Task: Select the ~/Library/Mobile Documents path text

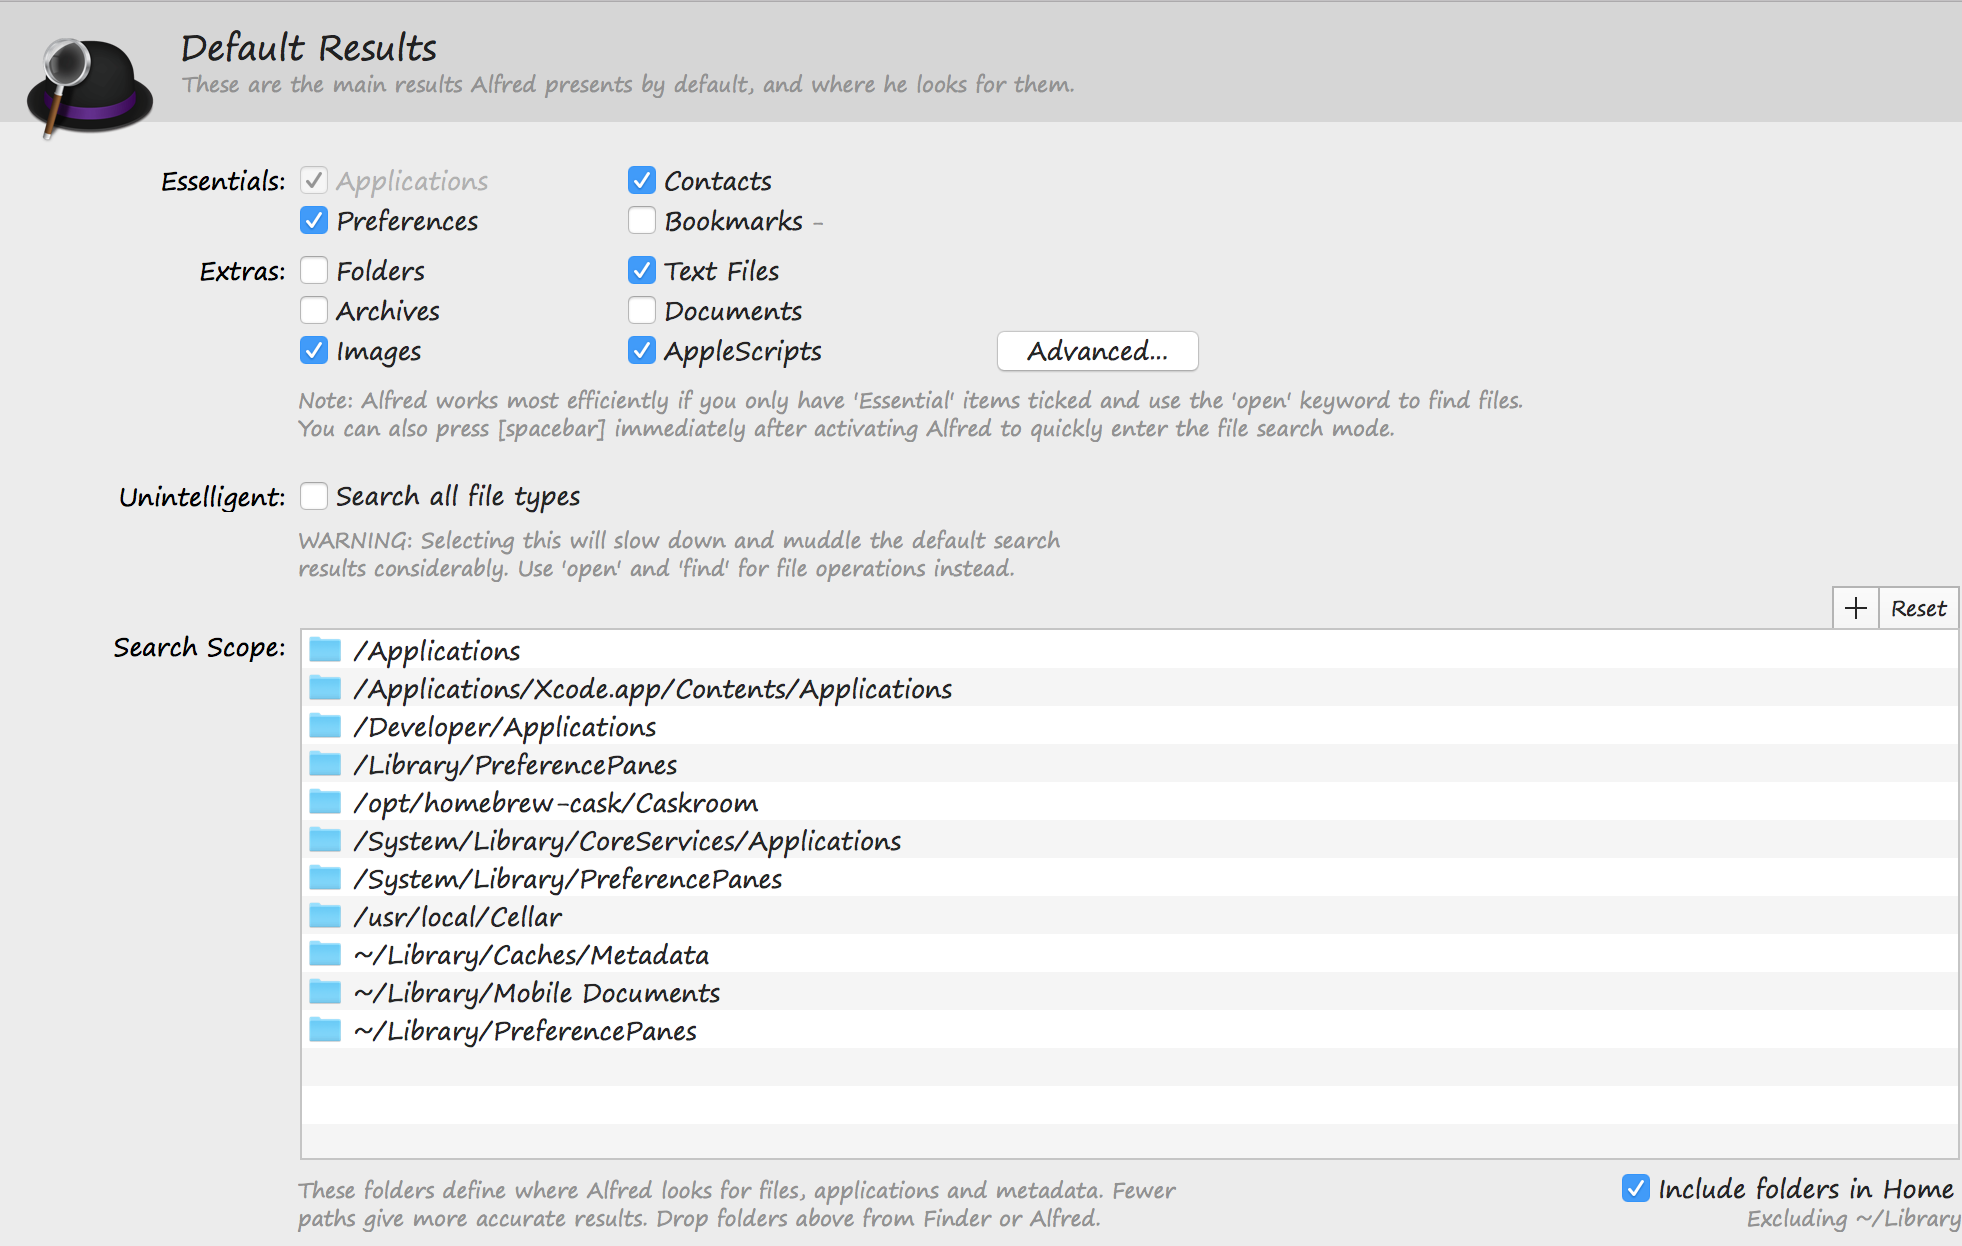Action: click(x=537, y=993)
